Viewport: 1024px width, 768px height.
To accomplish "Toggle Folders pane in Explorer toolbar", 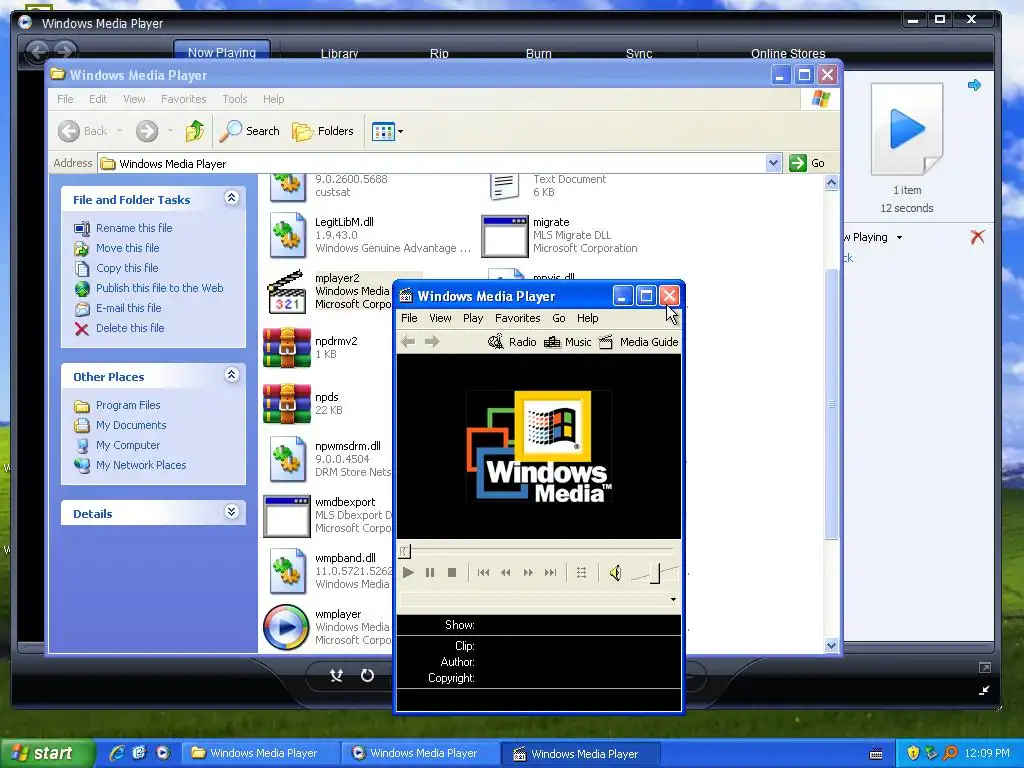I will (x=323, y=131).
